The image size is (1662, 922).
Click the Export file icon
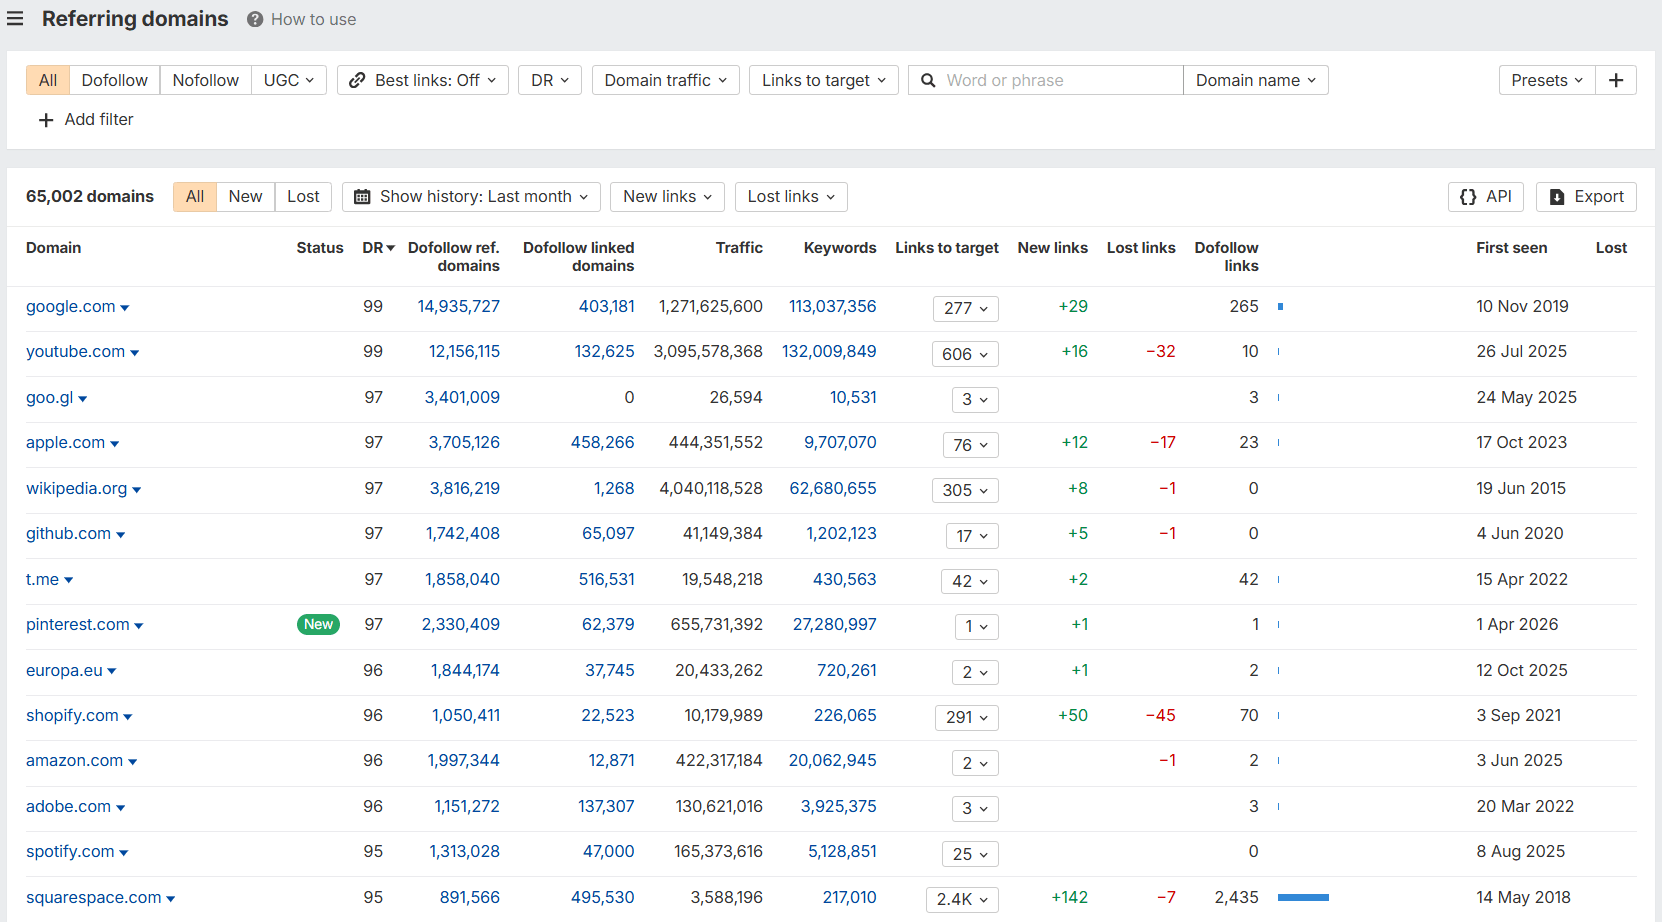pyautogui.click(x=1557, y=197)
